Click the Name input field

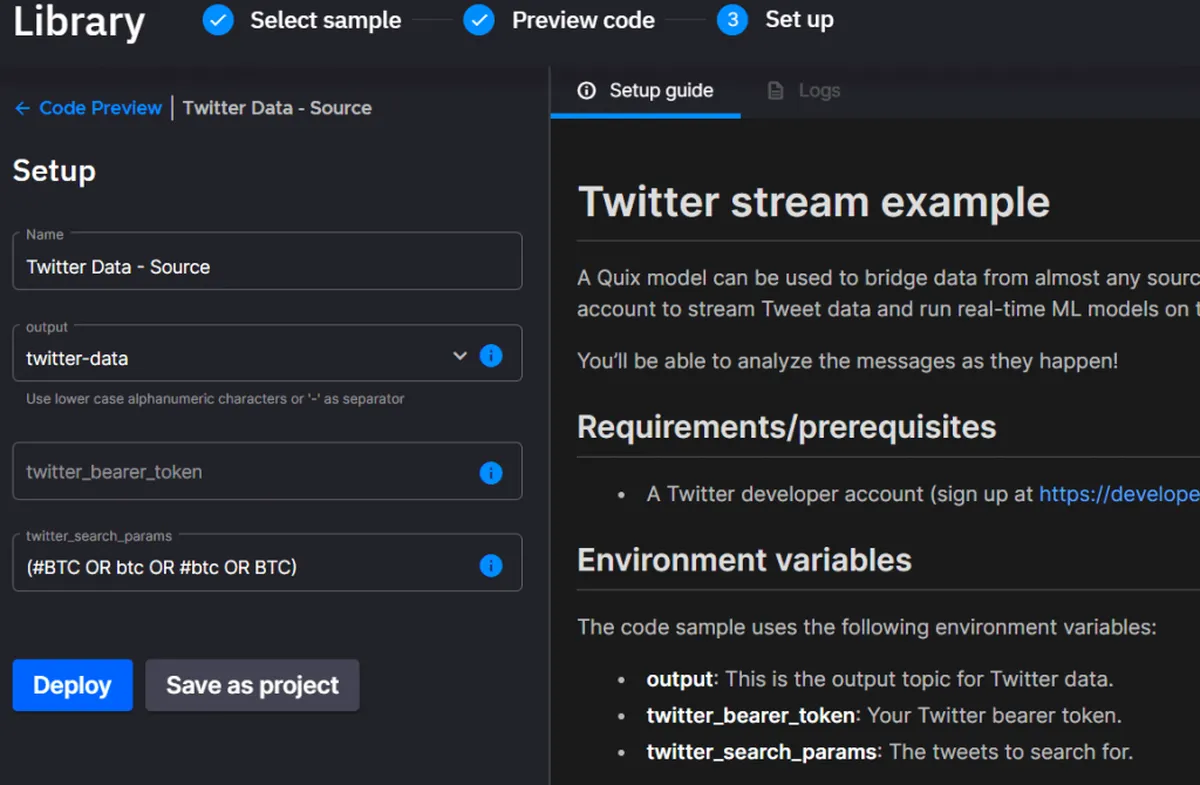point(267,261)
